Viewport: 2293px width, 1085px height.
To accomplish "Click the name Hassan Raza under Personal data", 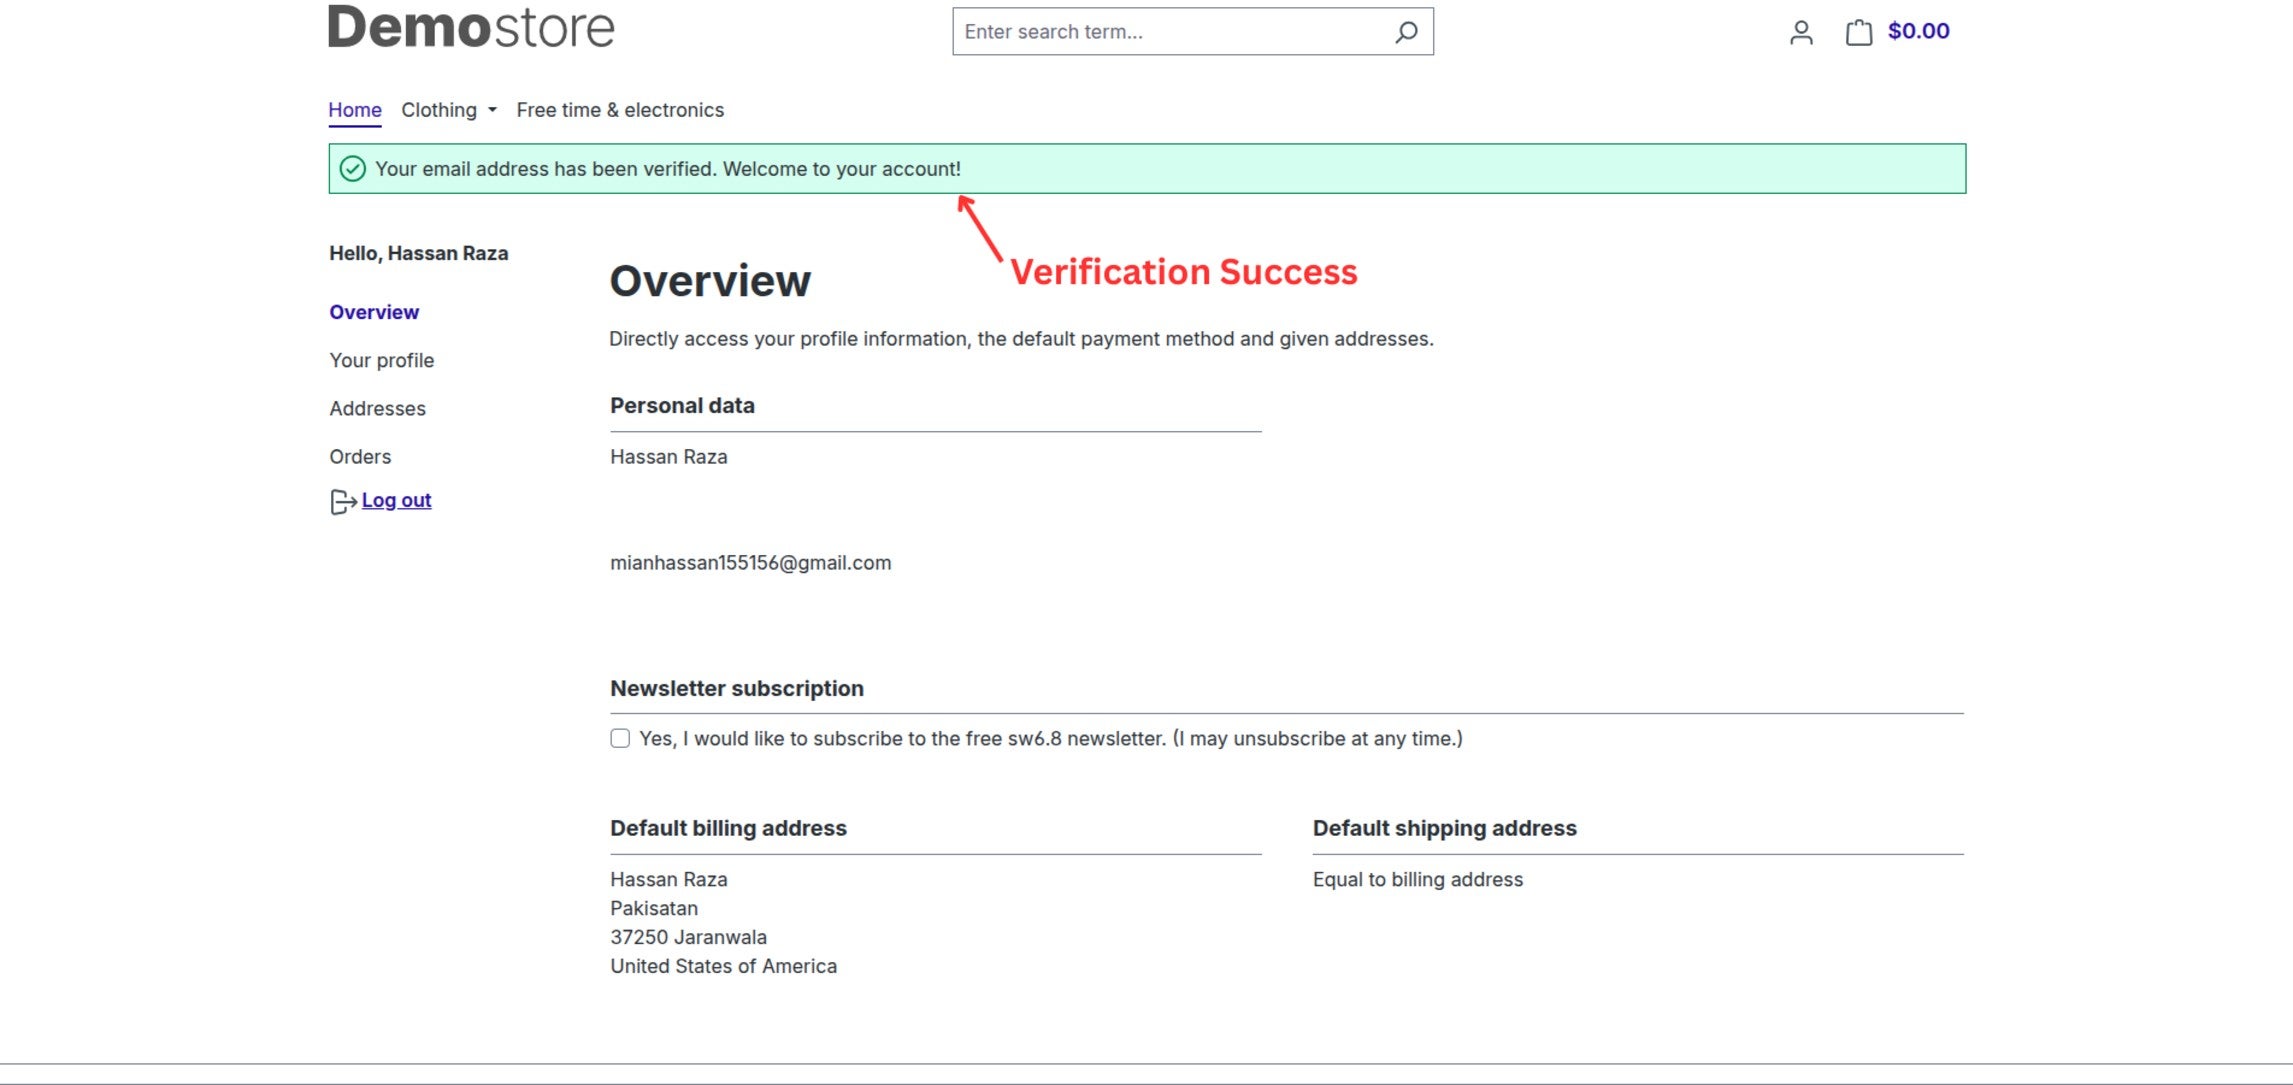I will 669,457.
